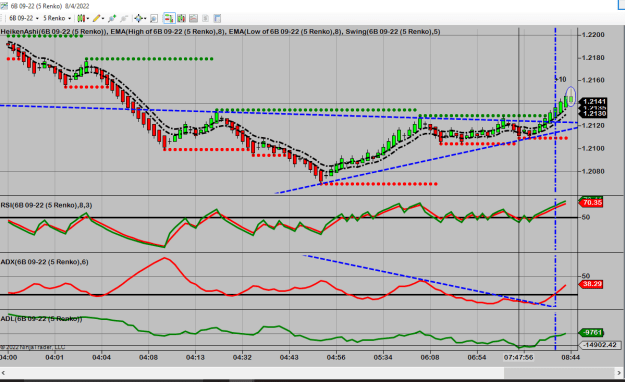Click the scrollbar right arrow

(619, 373)
